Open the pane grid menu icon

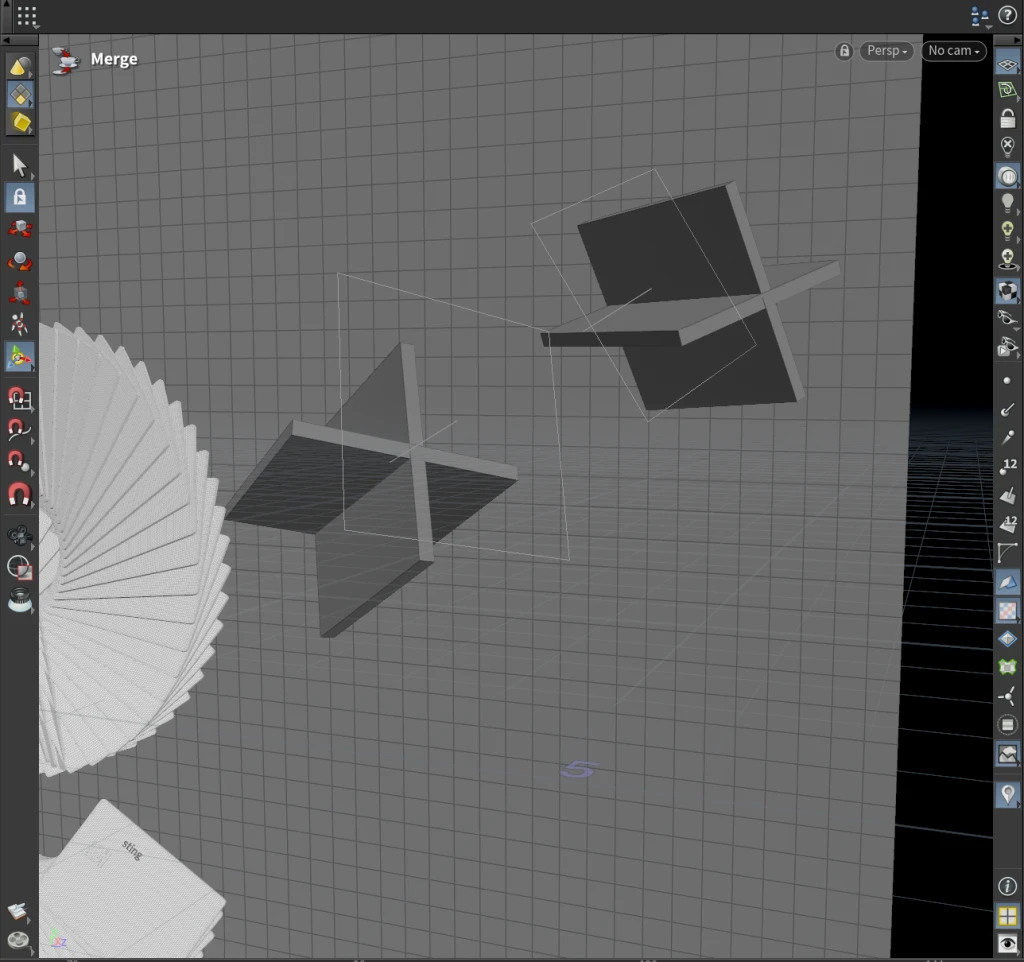(x=27, y=16)
